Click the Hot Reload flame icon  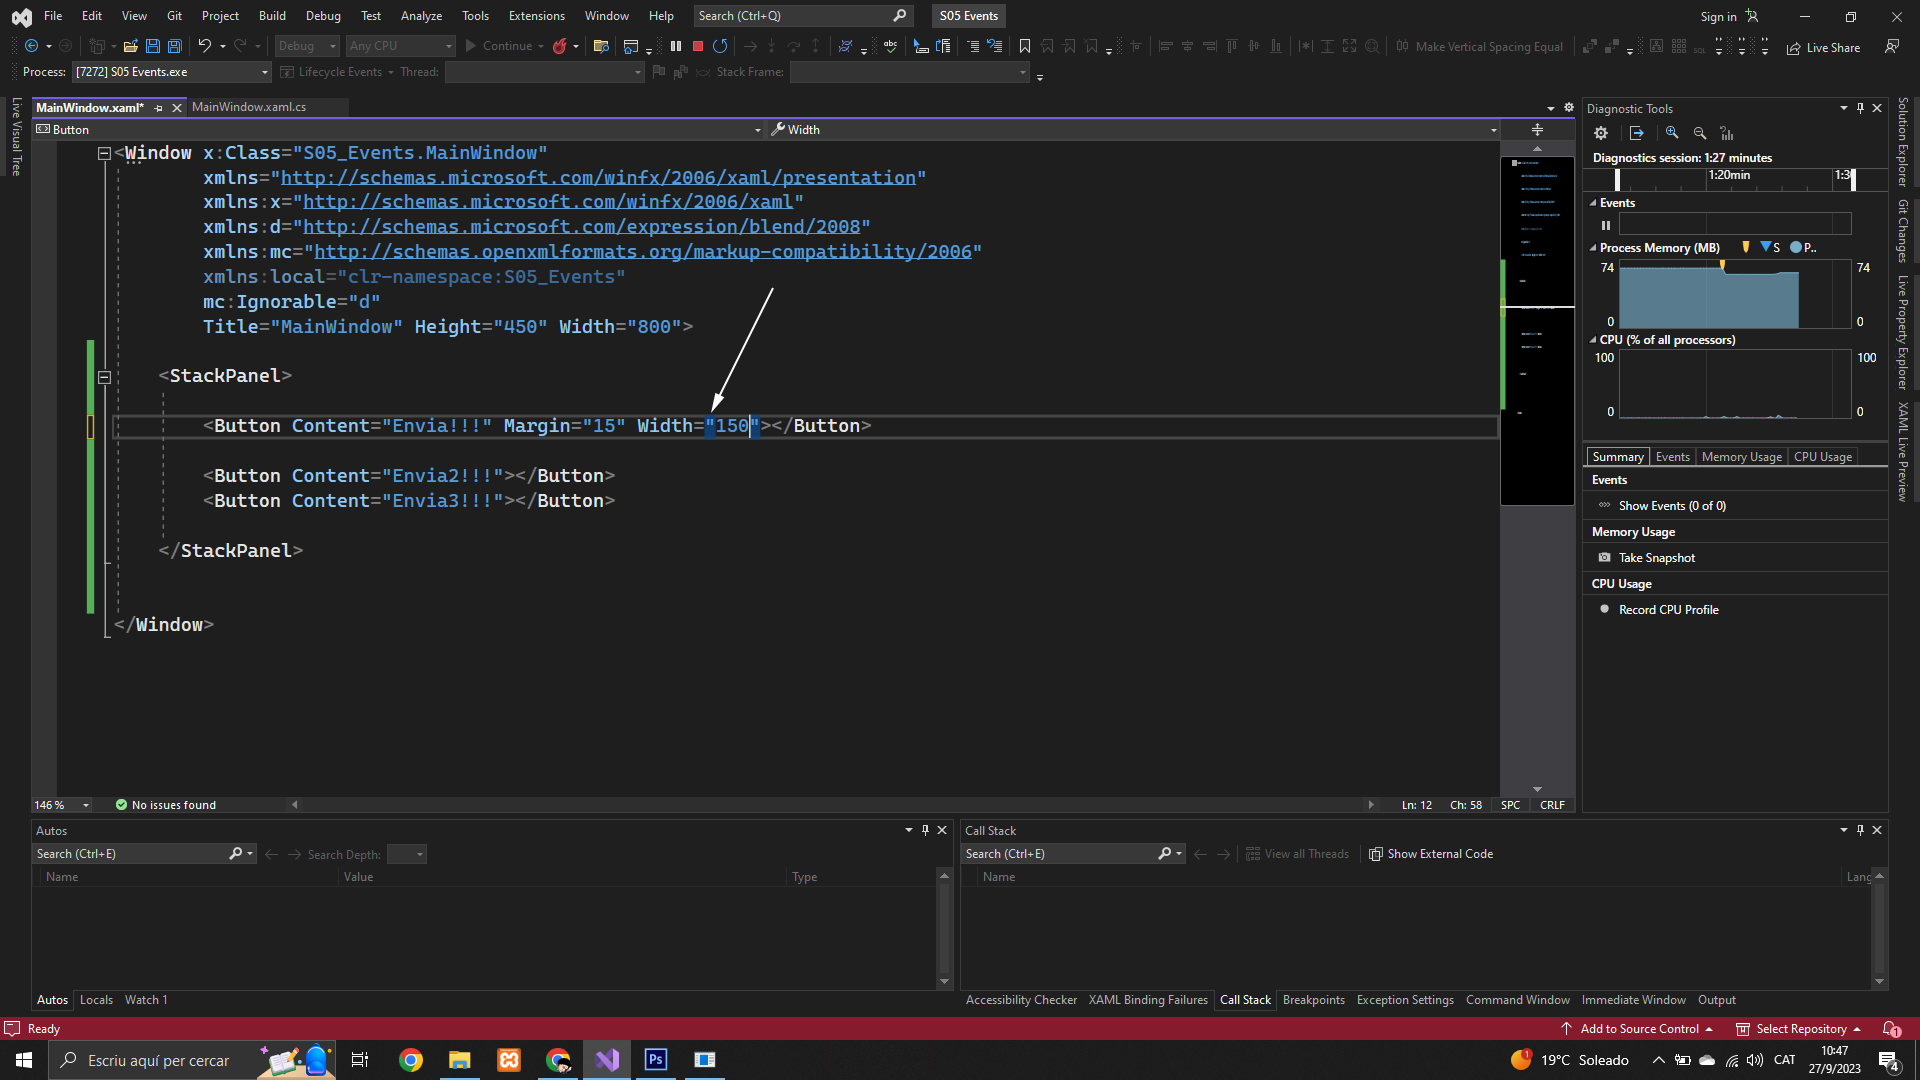click(560, 46)
